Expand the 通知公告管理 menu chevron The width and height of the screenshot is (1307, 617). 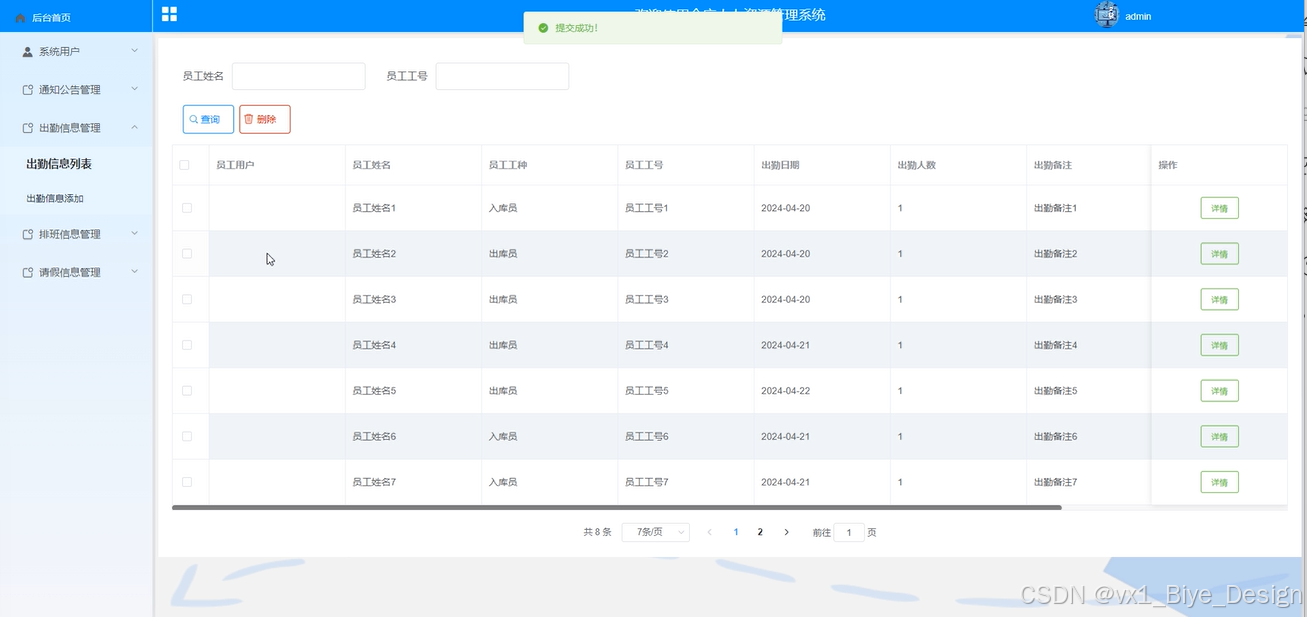135,89
